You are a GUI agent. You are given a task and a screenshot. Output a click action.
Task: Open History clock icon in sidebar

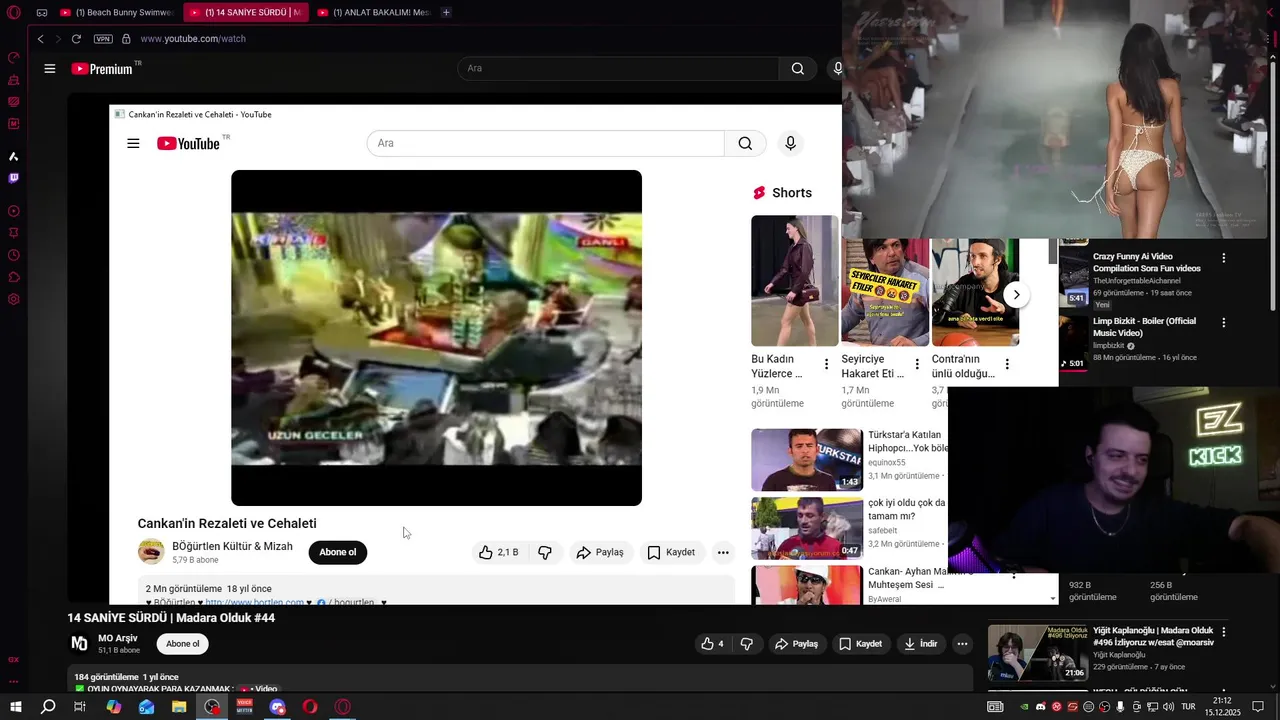(13, 255)
